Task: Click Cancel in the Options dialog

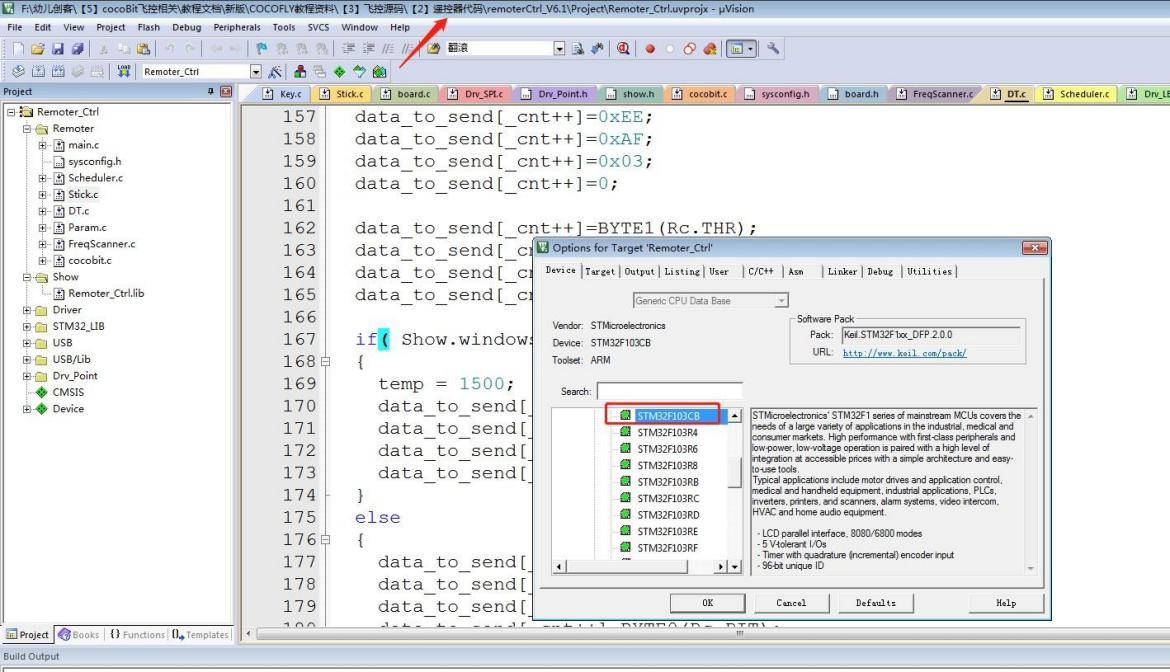Action: pos(791,603)
